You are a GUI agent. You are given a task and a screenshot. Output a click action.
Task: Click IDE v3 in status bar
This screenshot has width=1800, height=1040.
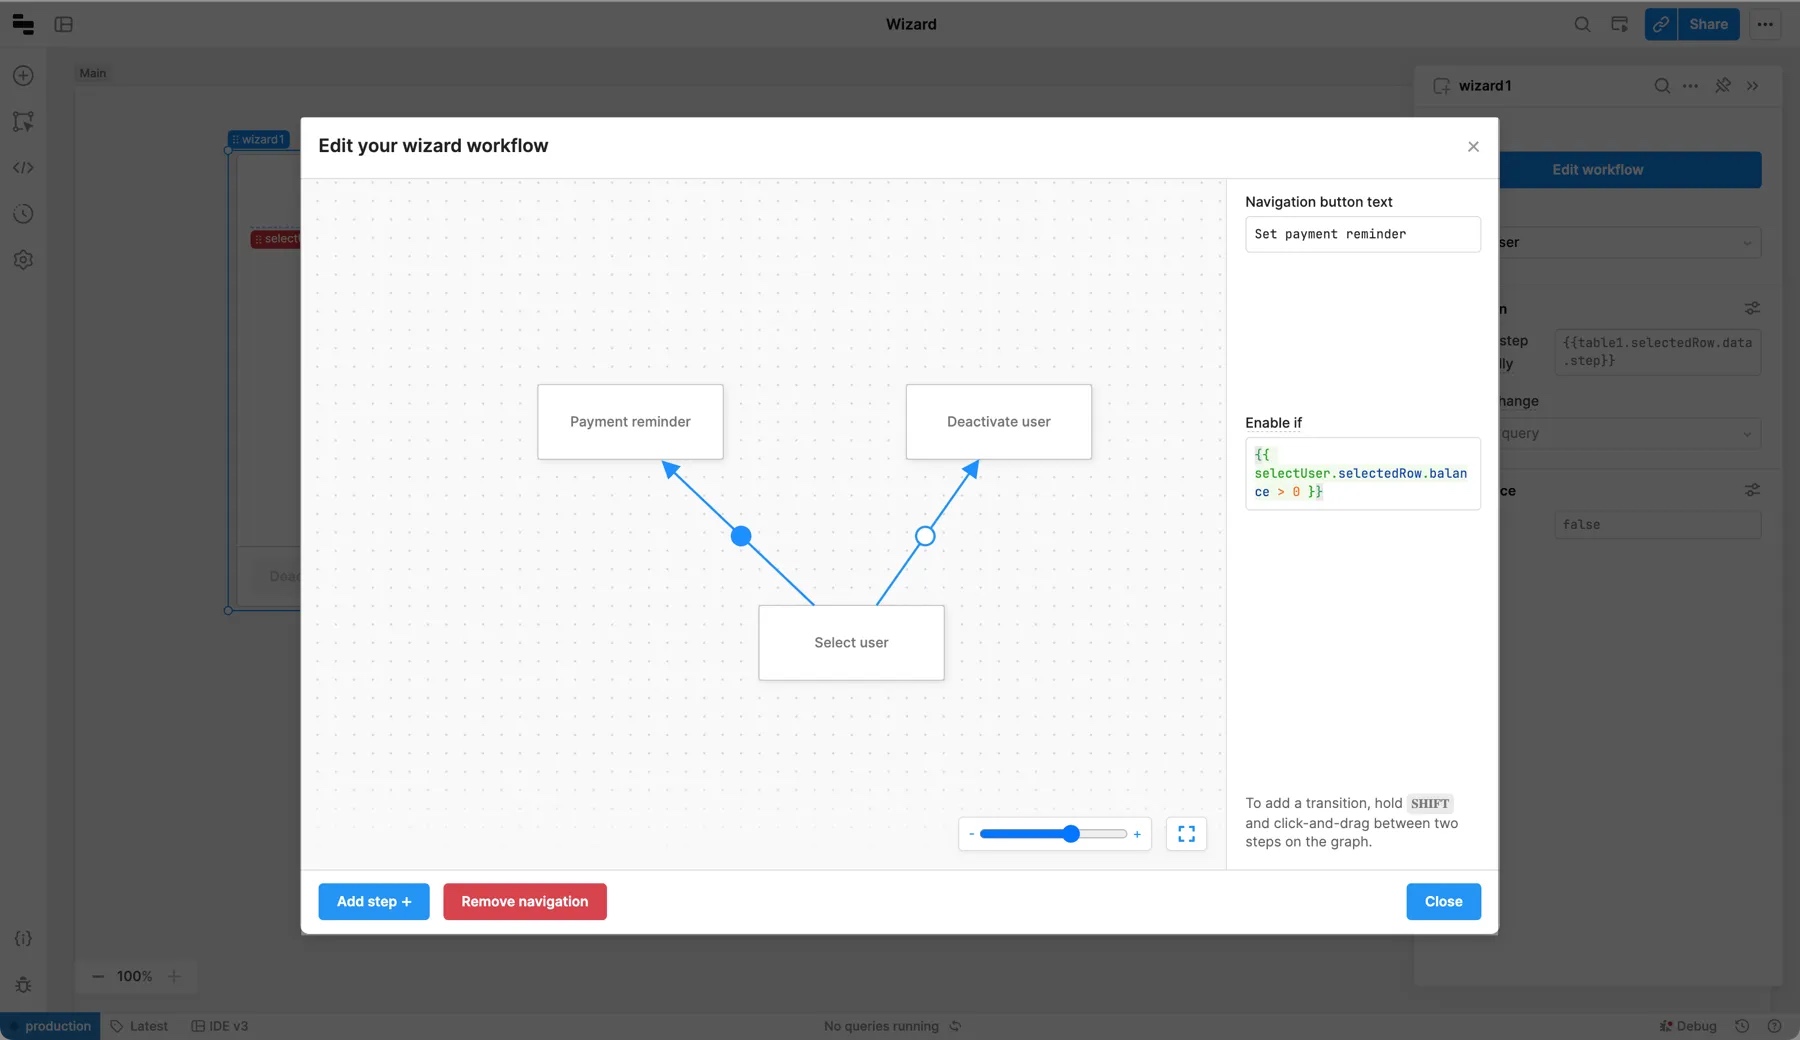point(220,1027)
